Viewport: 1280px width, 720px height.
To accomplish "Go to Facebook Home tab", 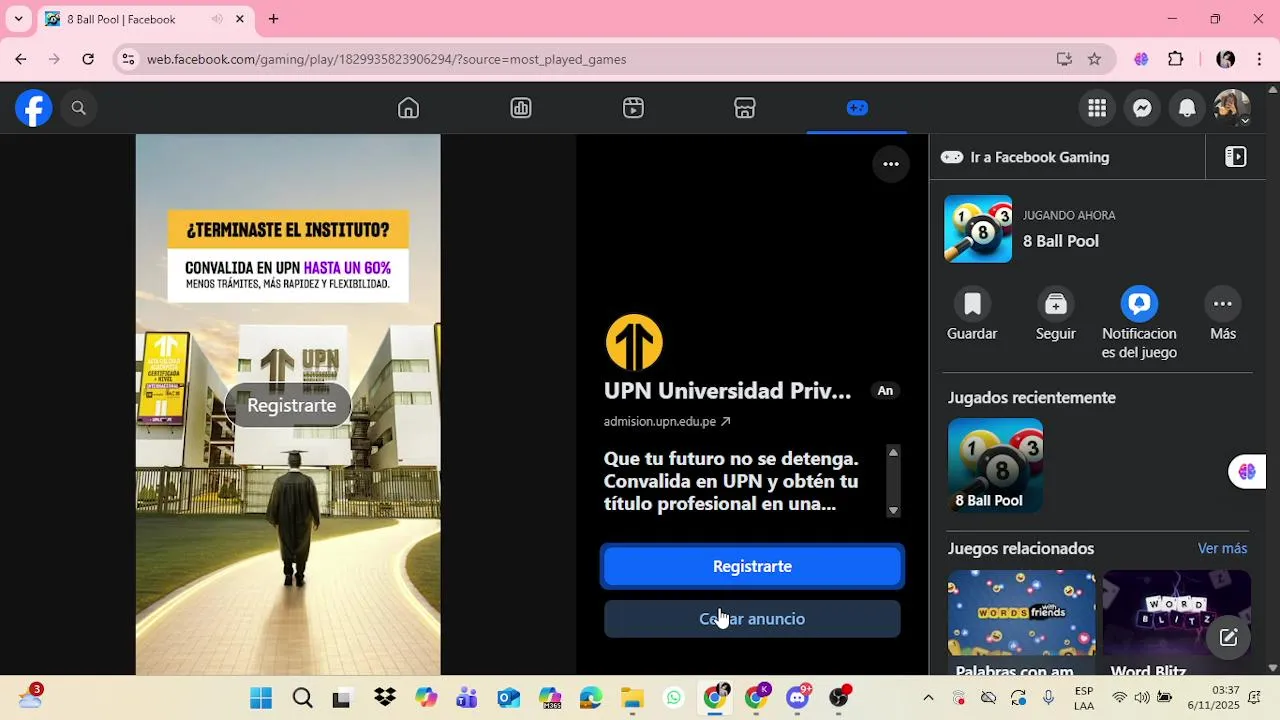I will 408,108.
